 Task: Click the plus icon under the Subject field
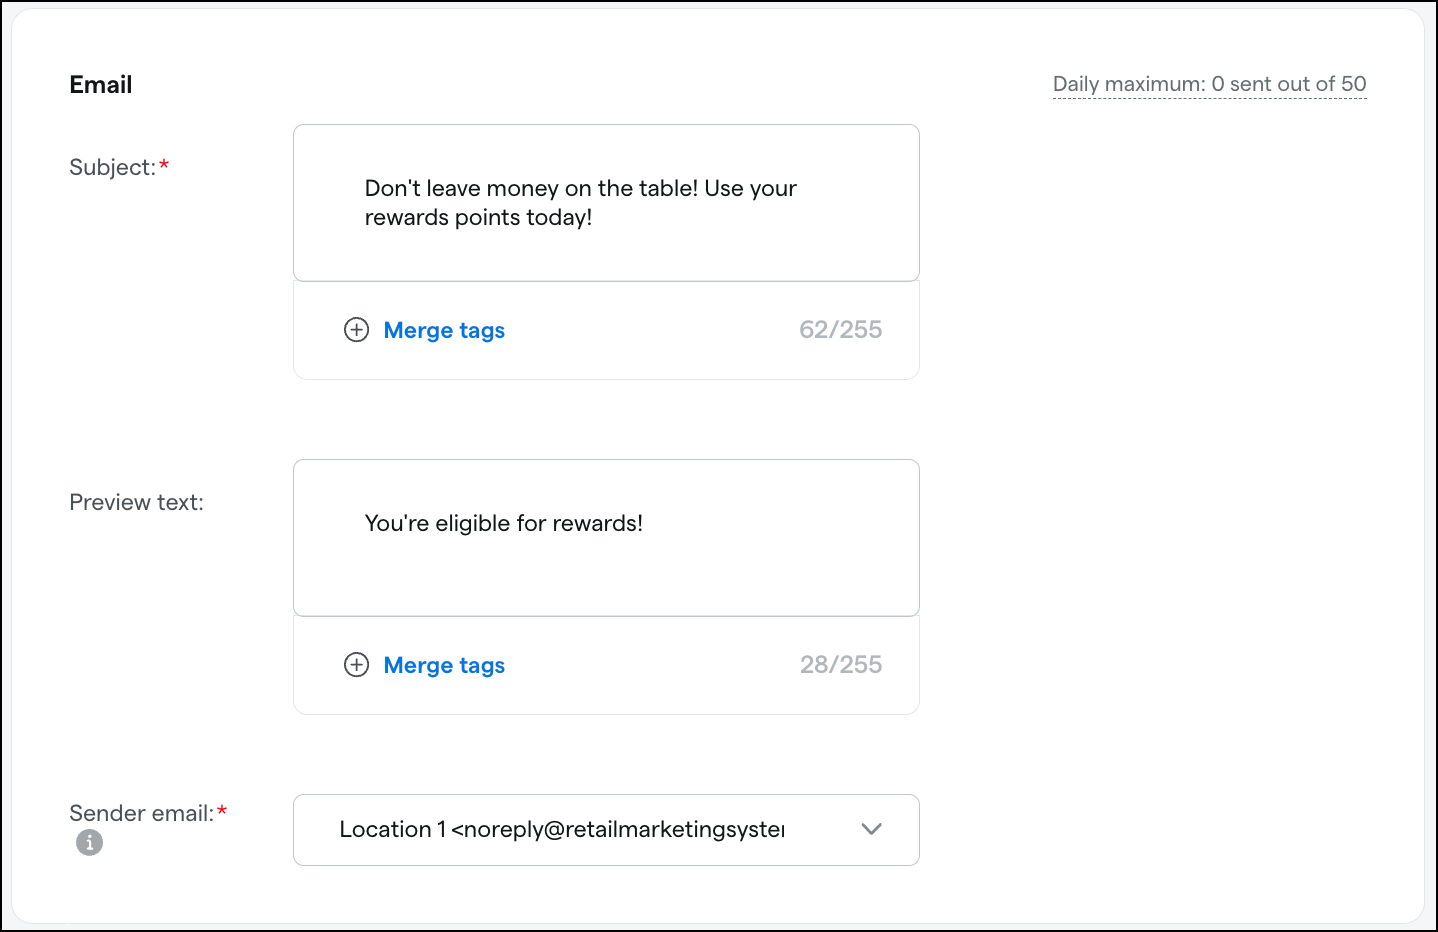356,330
